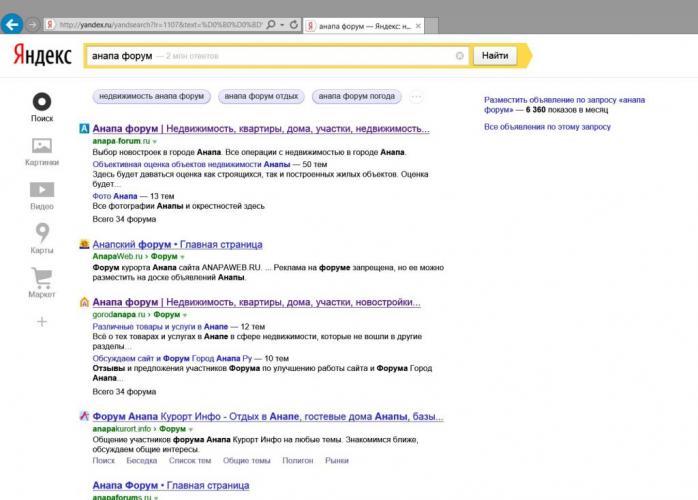Click 'Всего 34 форума' under anapa-forum.ru result
698x500 pixels.
124,219
